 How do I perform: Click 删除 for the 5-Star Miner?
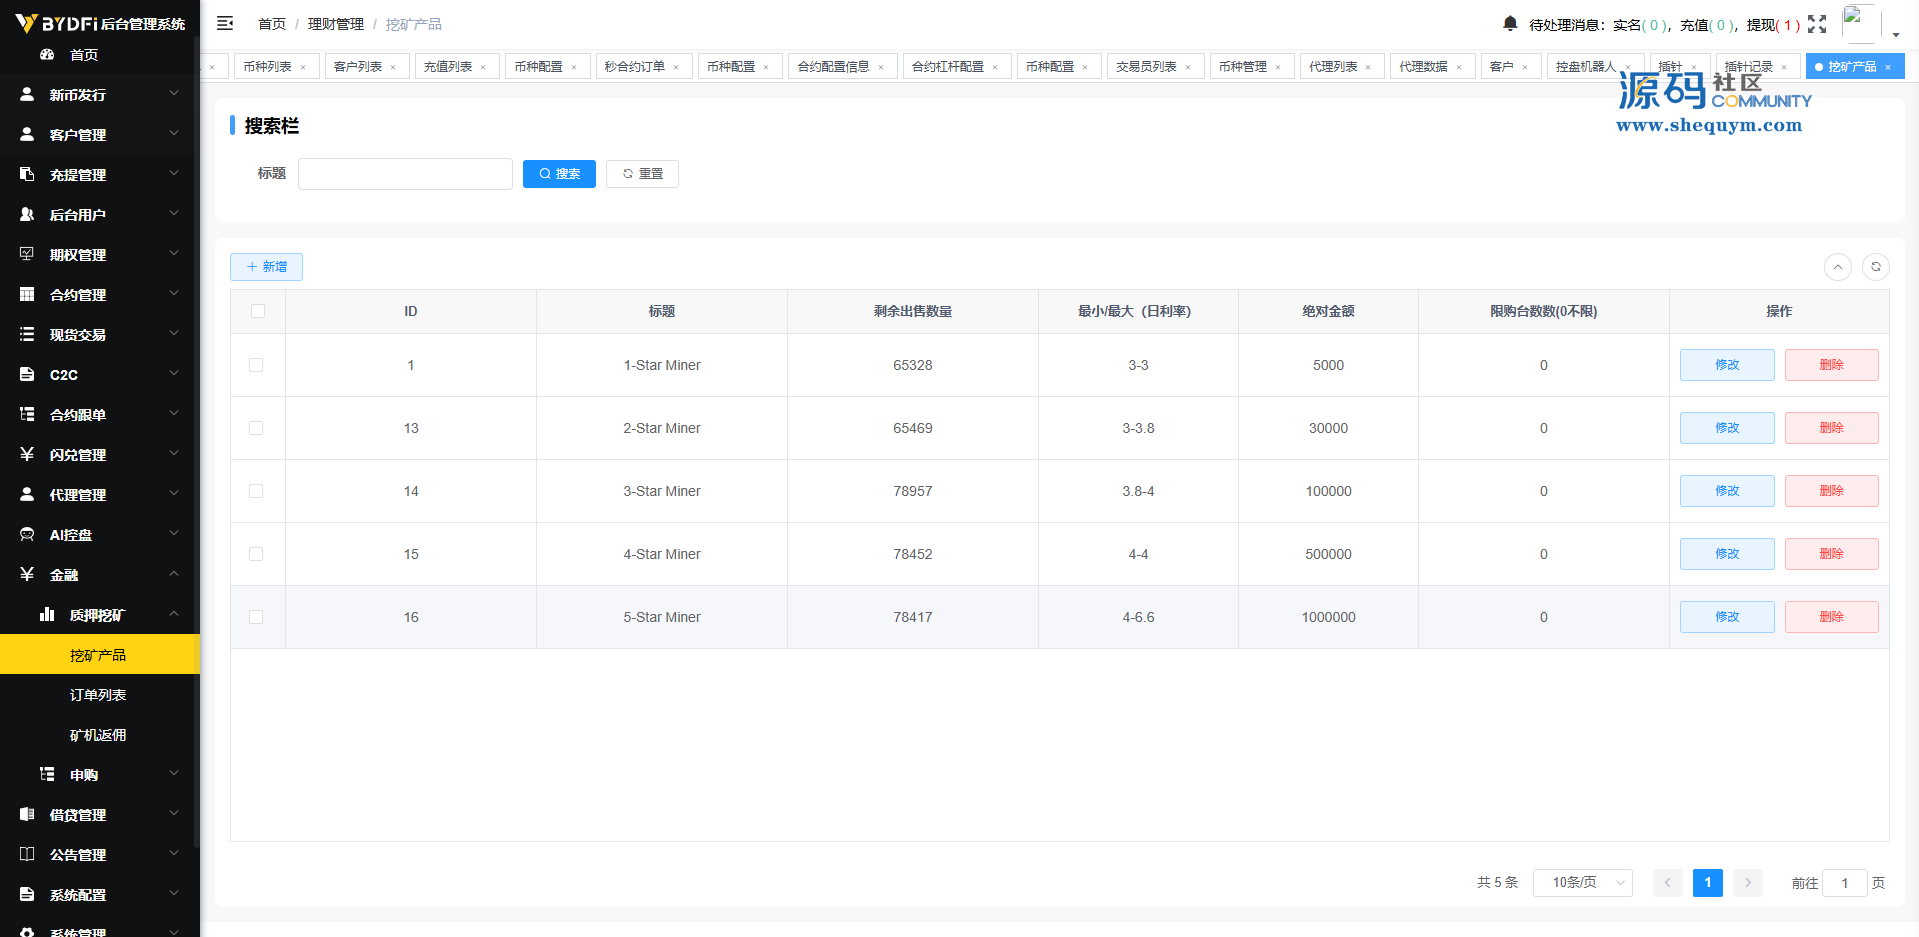[x=1831, y=617]
